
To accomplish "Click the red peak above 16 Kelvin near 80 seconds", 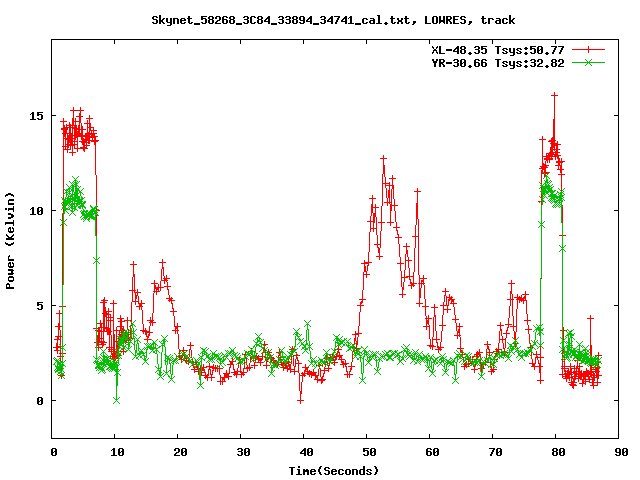I will click(554, 95).
